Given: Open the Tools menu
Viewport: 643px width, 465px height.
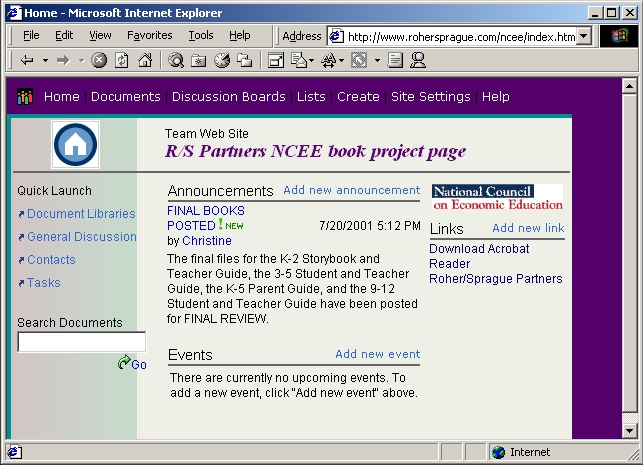Looking at the screenshot, I should point(201,35).
